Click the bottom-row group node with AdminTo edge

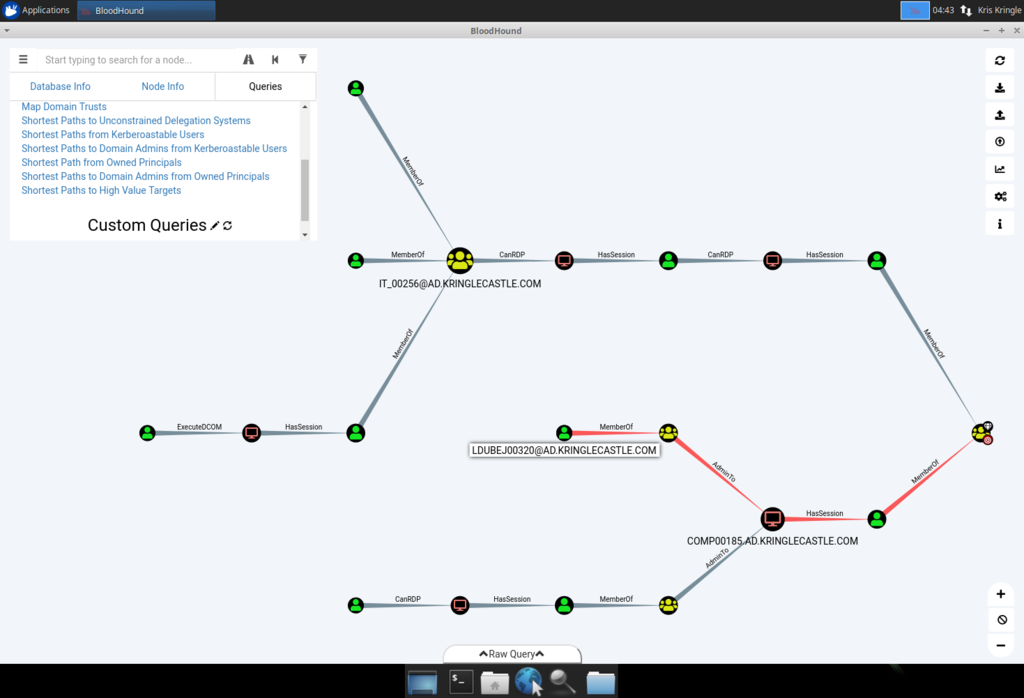(x=668, y=605)
